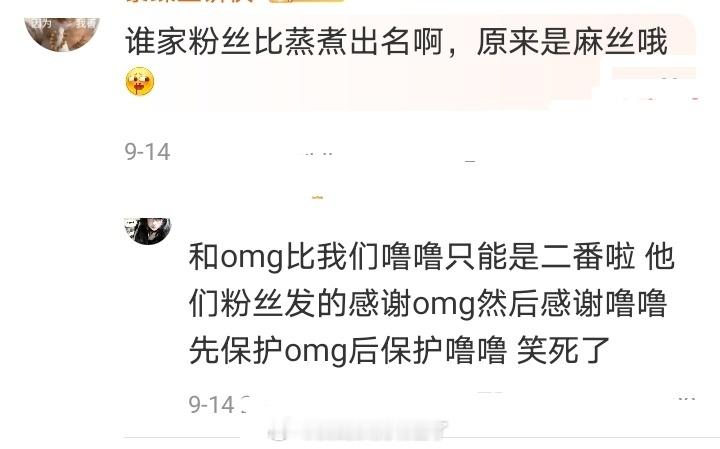The width and height of the screenshot is (720, 449).
Task: Click the words 笑死了 ending the reply
Action: point(563,351)
